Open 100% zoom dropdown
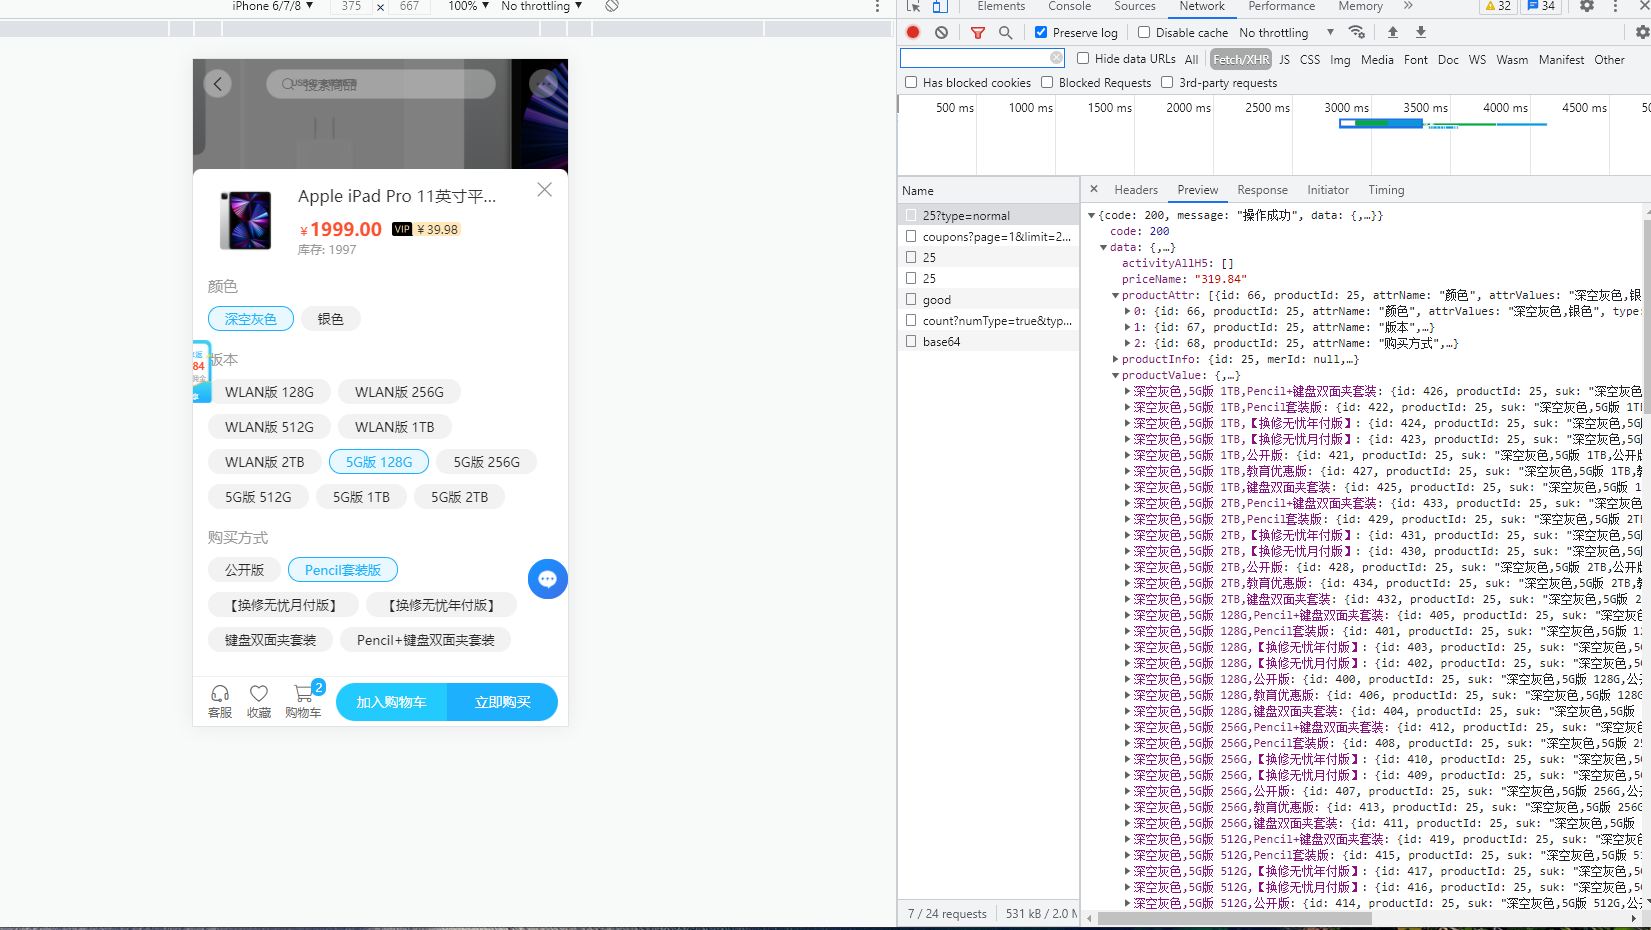The image size is (1651, 930). pos(468,6)
